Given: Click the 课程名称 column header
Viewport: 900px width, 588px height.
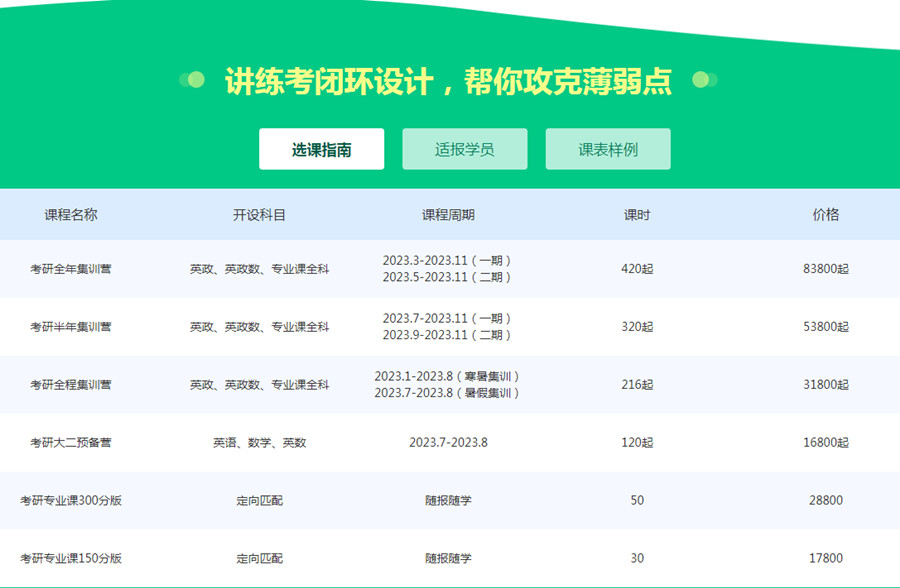Looking at the screenshot, I should [71, 215].
